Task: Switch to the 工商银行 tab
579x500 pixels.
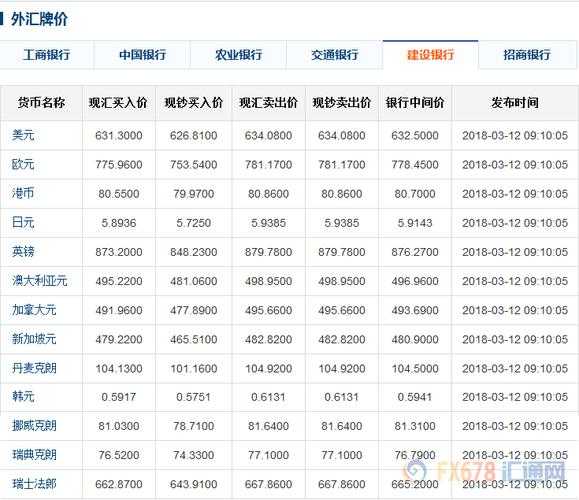Action: (x=46, y=55)
